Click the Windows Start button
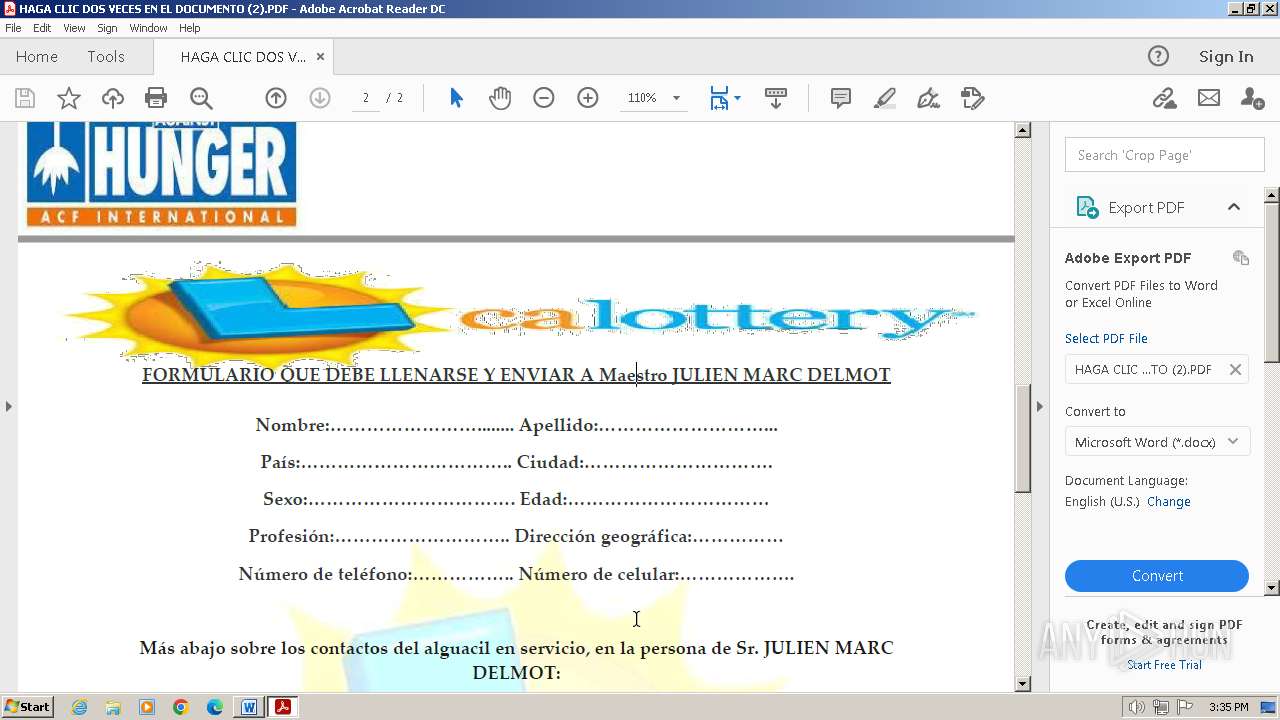Viewport: 1280px width, 720px height. click(27, 706)
